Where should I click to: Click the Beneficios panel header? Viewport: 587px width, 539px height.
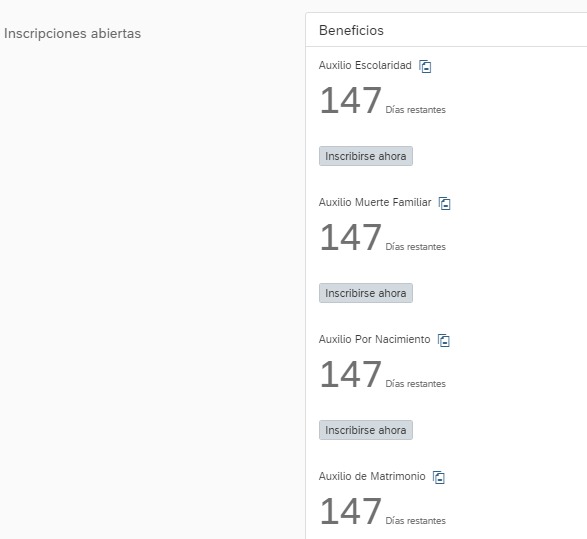[351, 30]
